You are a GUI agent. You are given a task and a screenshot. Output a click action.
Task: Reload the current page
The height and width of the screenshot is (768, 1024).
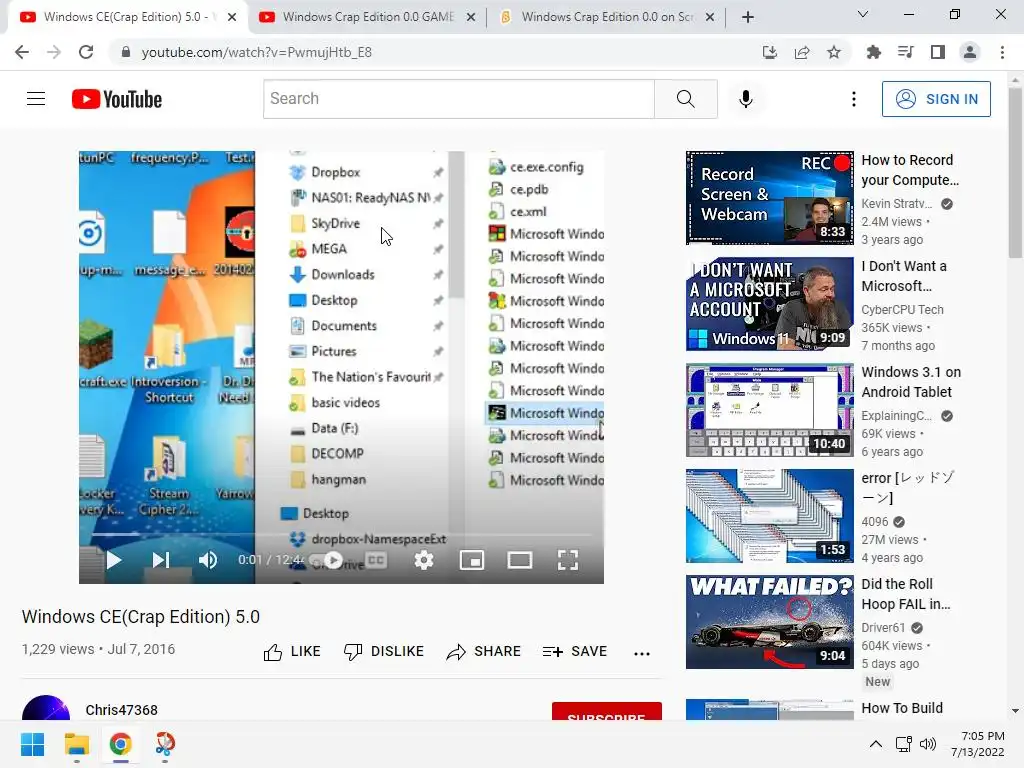tap(86, 52)
